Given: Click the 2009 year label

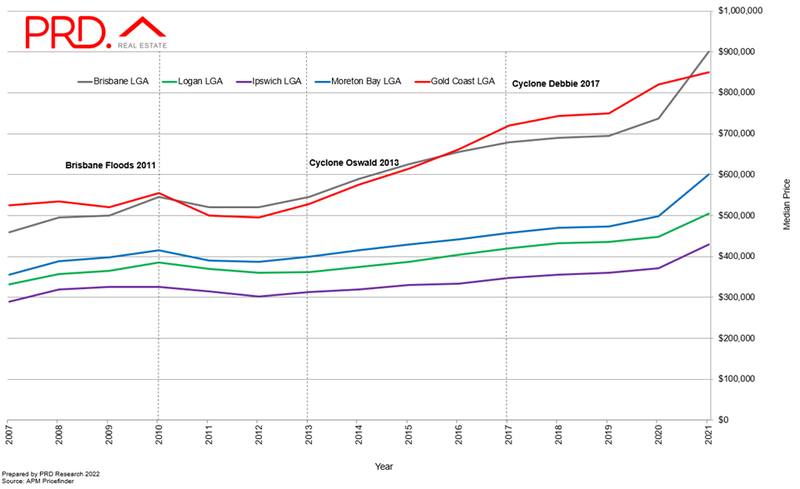Looking at the screenshot, I should coord(108,434).
